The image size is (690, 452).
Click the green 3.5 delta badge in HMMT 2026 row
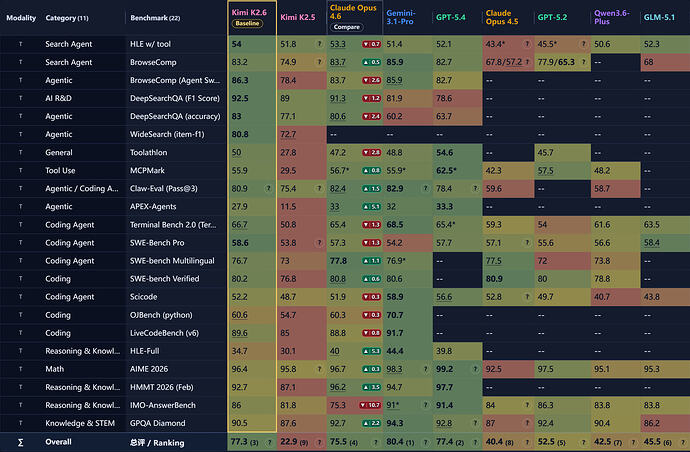371,387
